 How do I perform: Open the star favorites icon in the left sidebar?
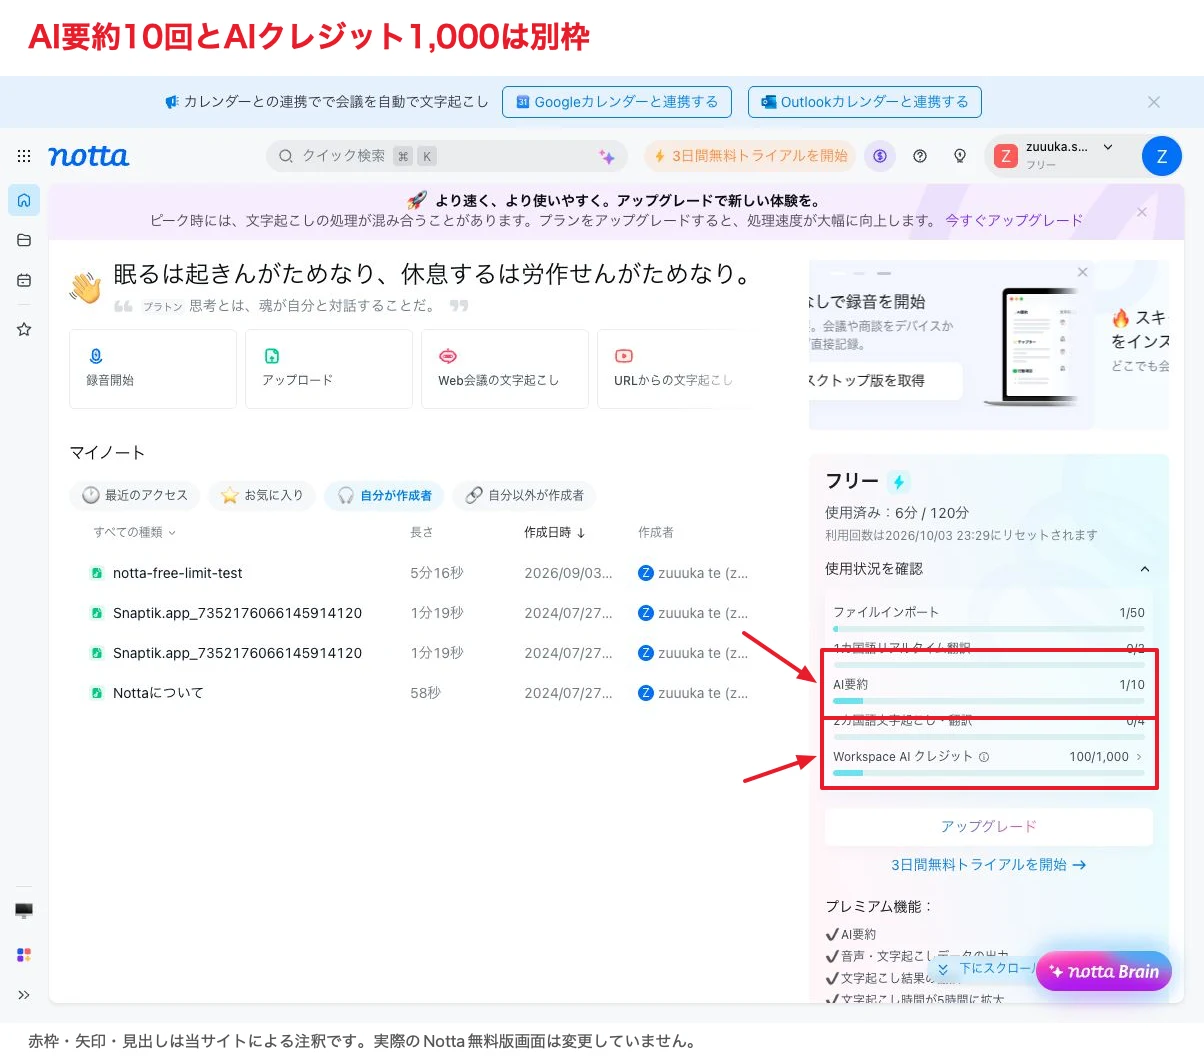[24, 329]
